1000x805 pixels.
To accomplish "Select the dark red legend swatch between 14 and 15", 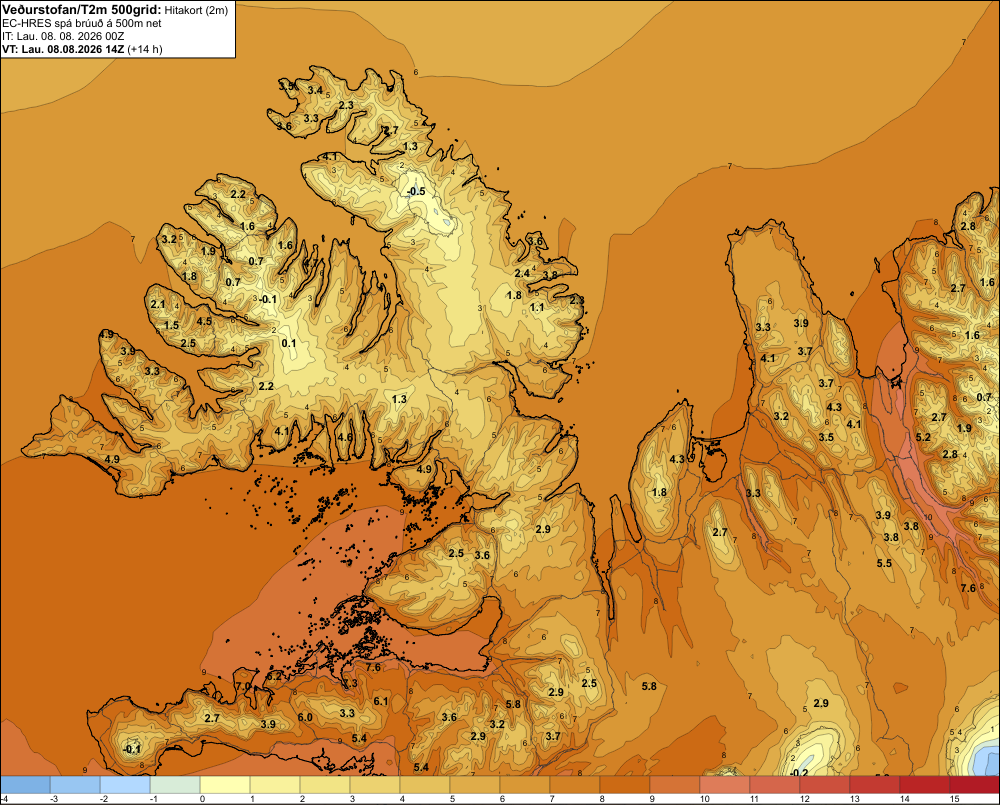I will (925, 784).
